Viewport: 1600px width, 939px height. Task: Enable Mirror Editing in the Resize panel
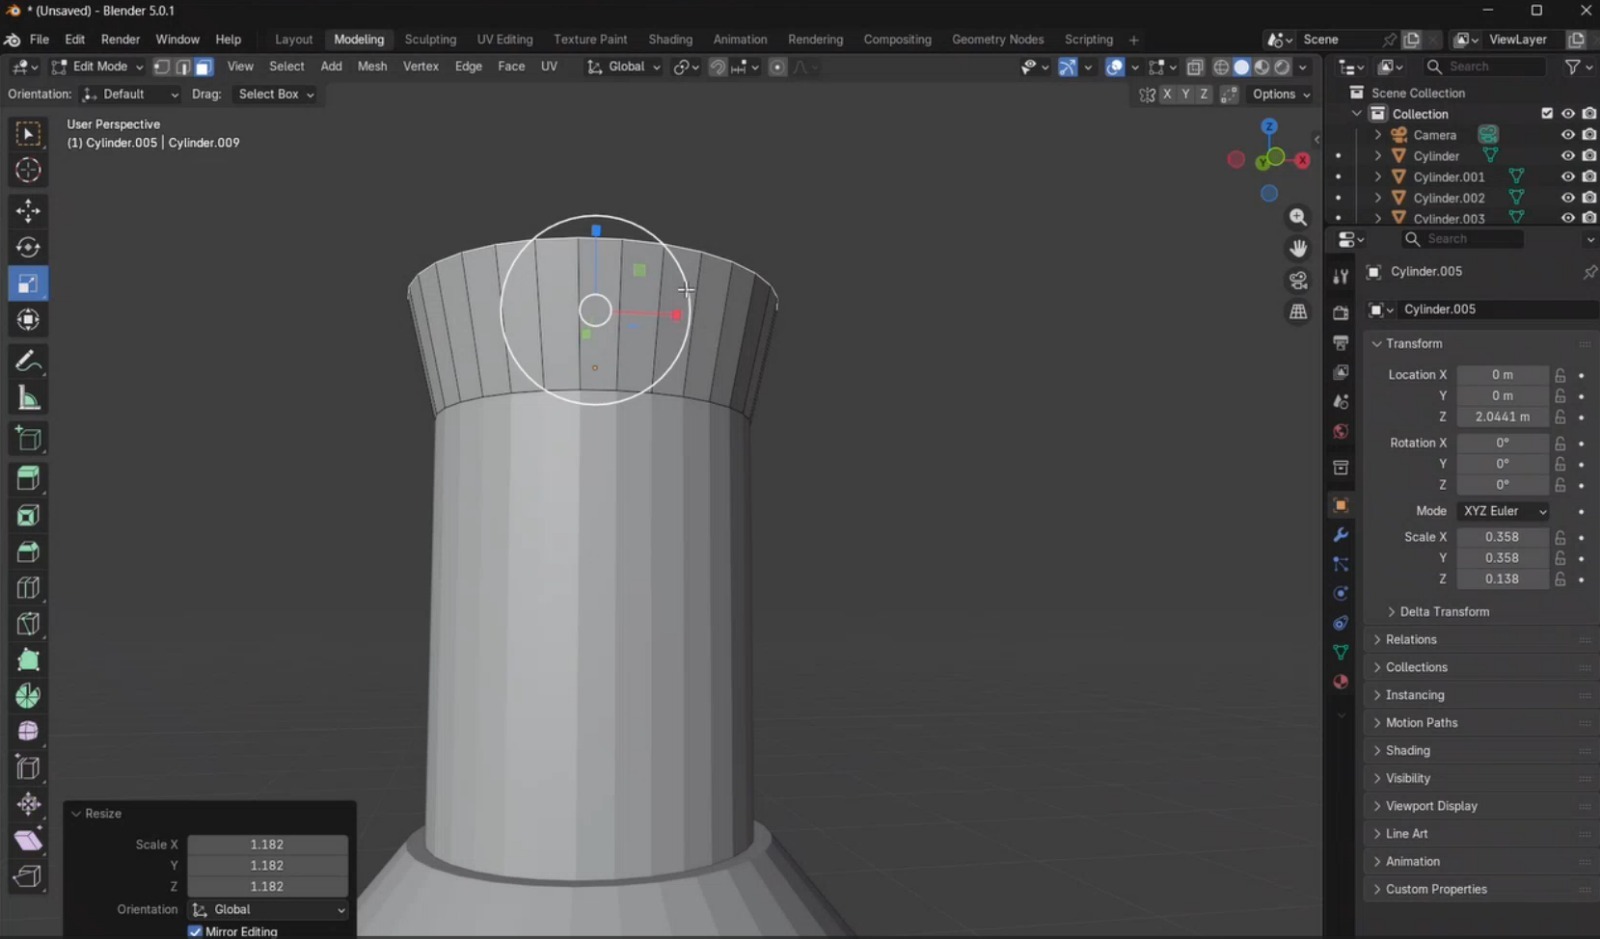click(195, 930)
